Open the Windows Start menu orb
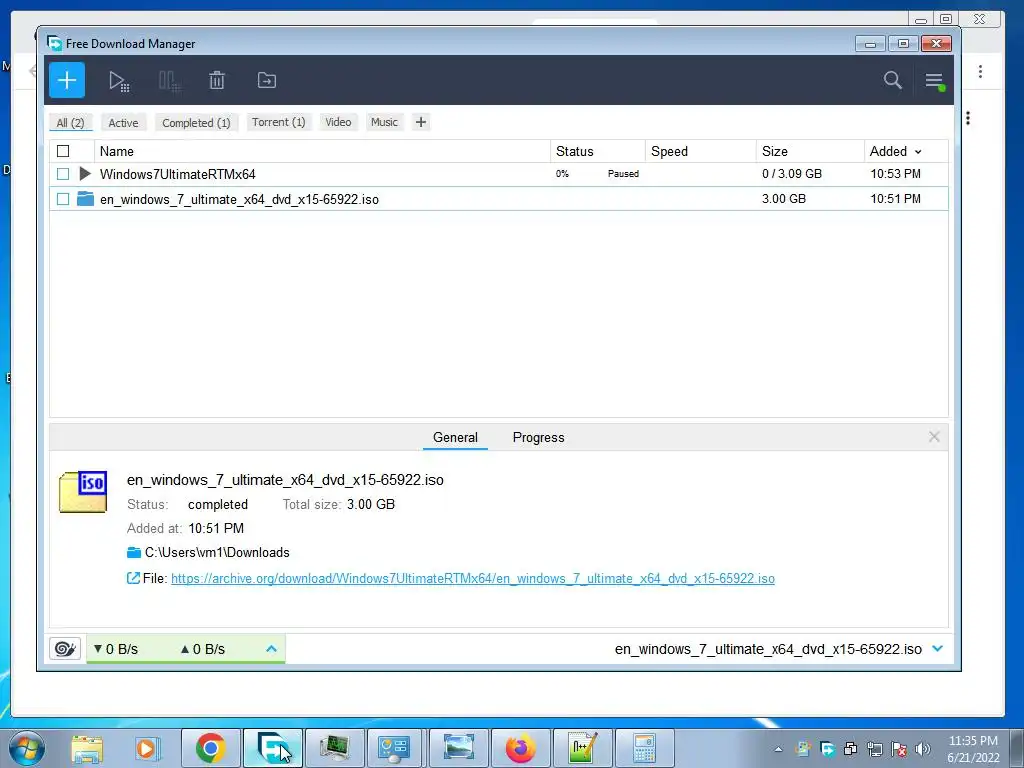Screen dimensions: 1024x768 coord(27,748)
